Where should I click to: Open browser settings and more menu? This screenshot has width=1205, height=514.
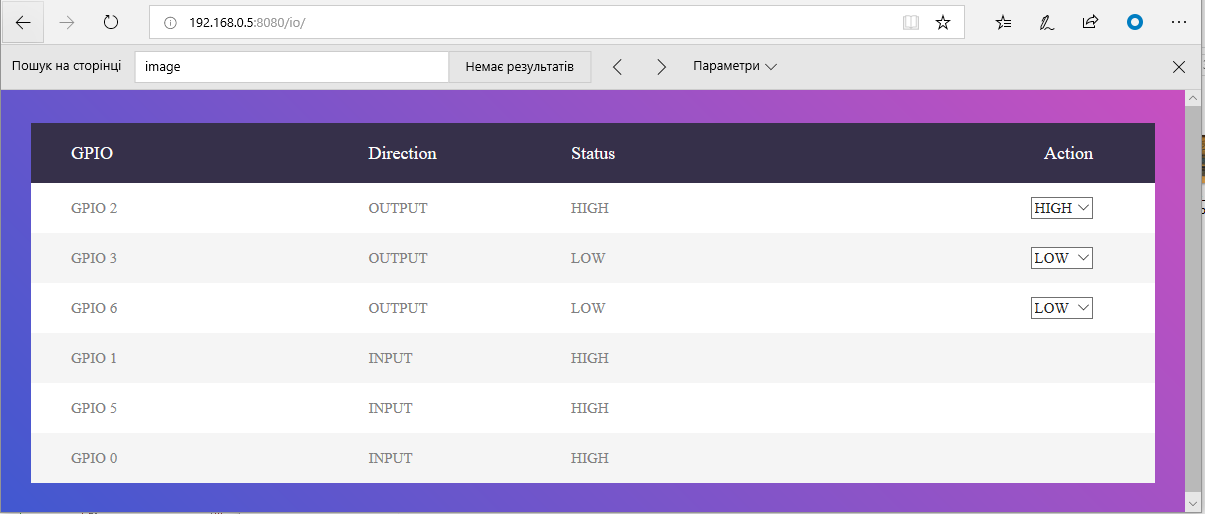click(1178, 22)
